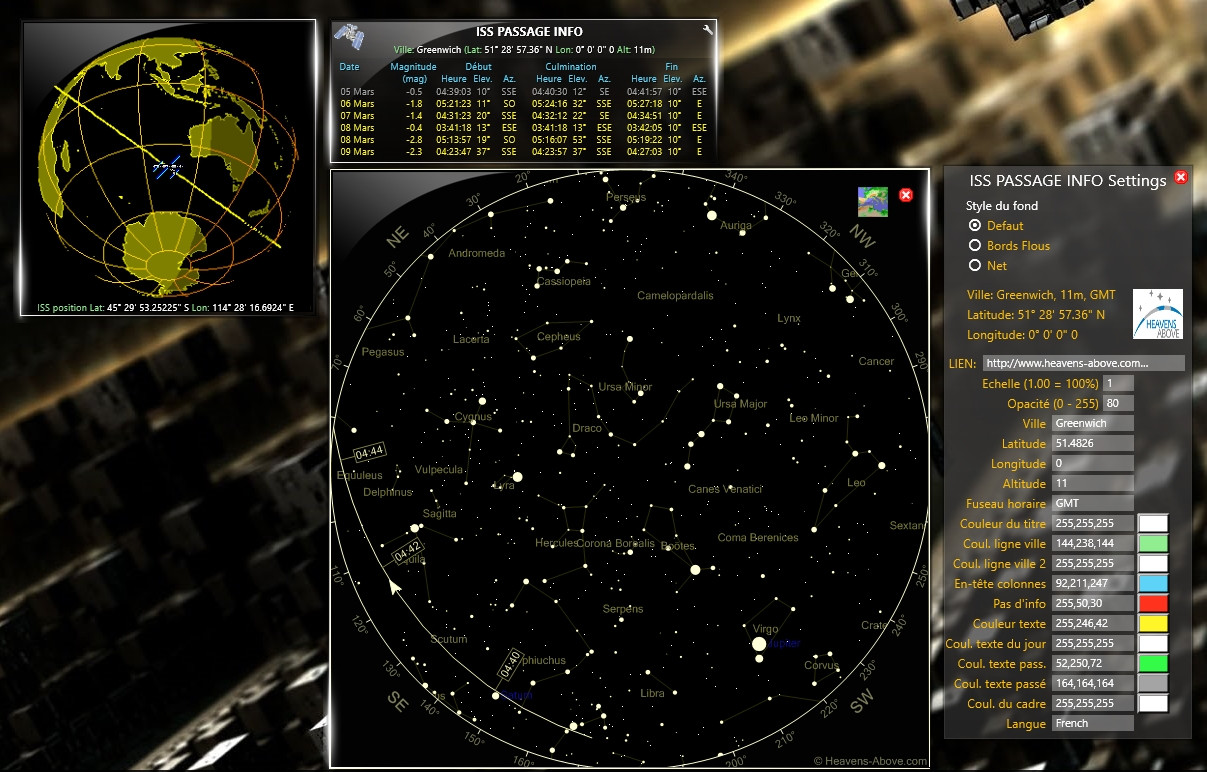Click the LIEN heavens-above URL field
The height and width of the screenshot is (772, 1207).
1084,363
